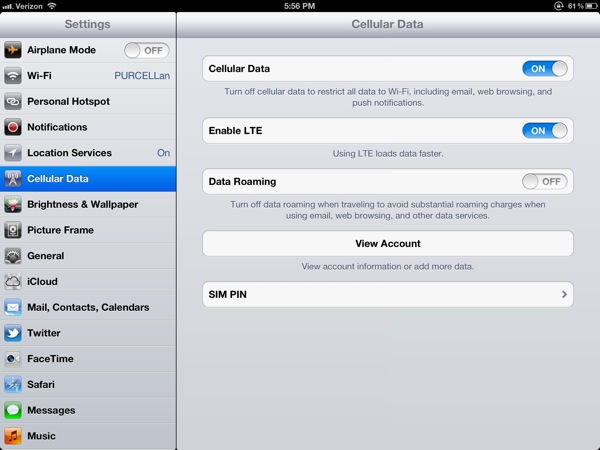Tap the General gear icon
The image size is (600, 450).
point(13,256)
